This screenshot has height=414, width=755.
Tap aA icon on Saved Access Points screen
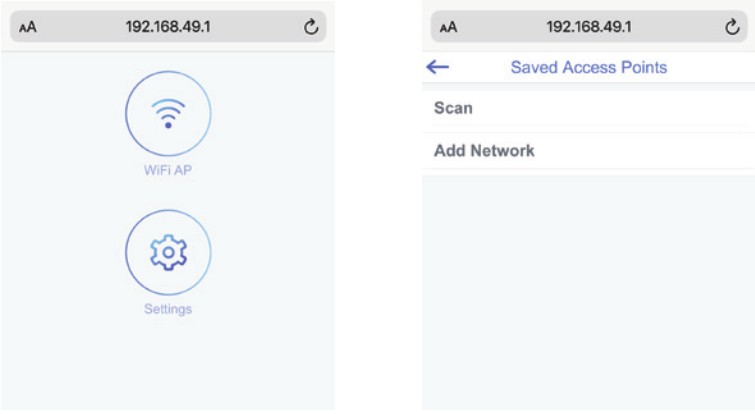[448, 28]
